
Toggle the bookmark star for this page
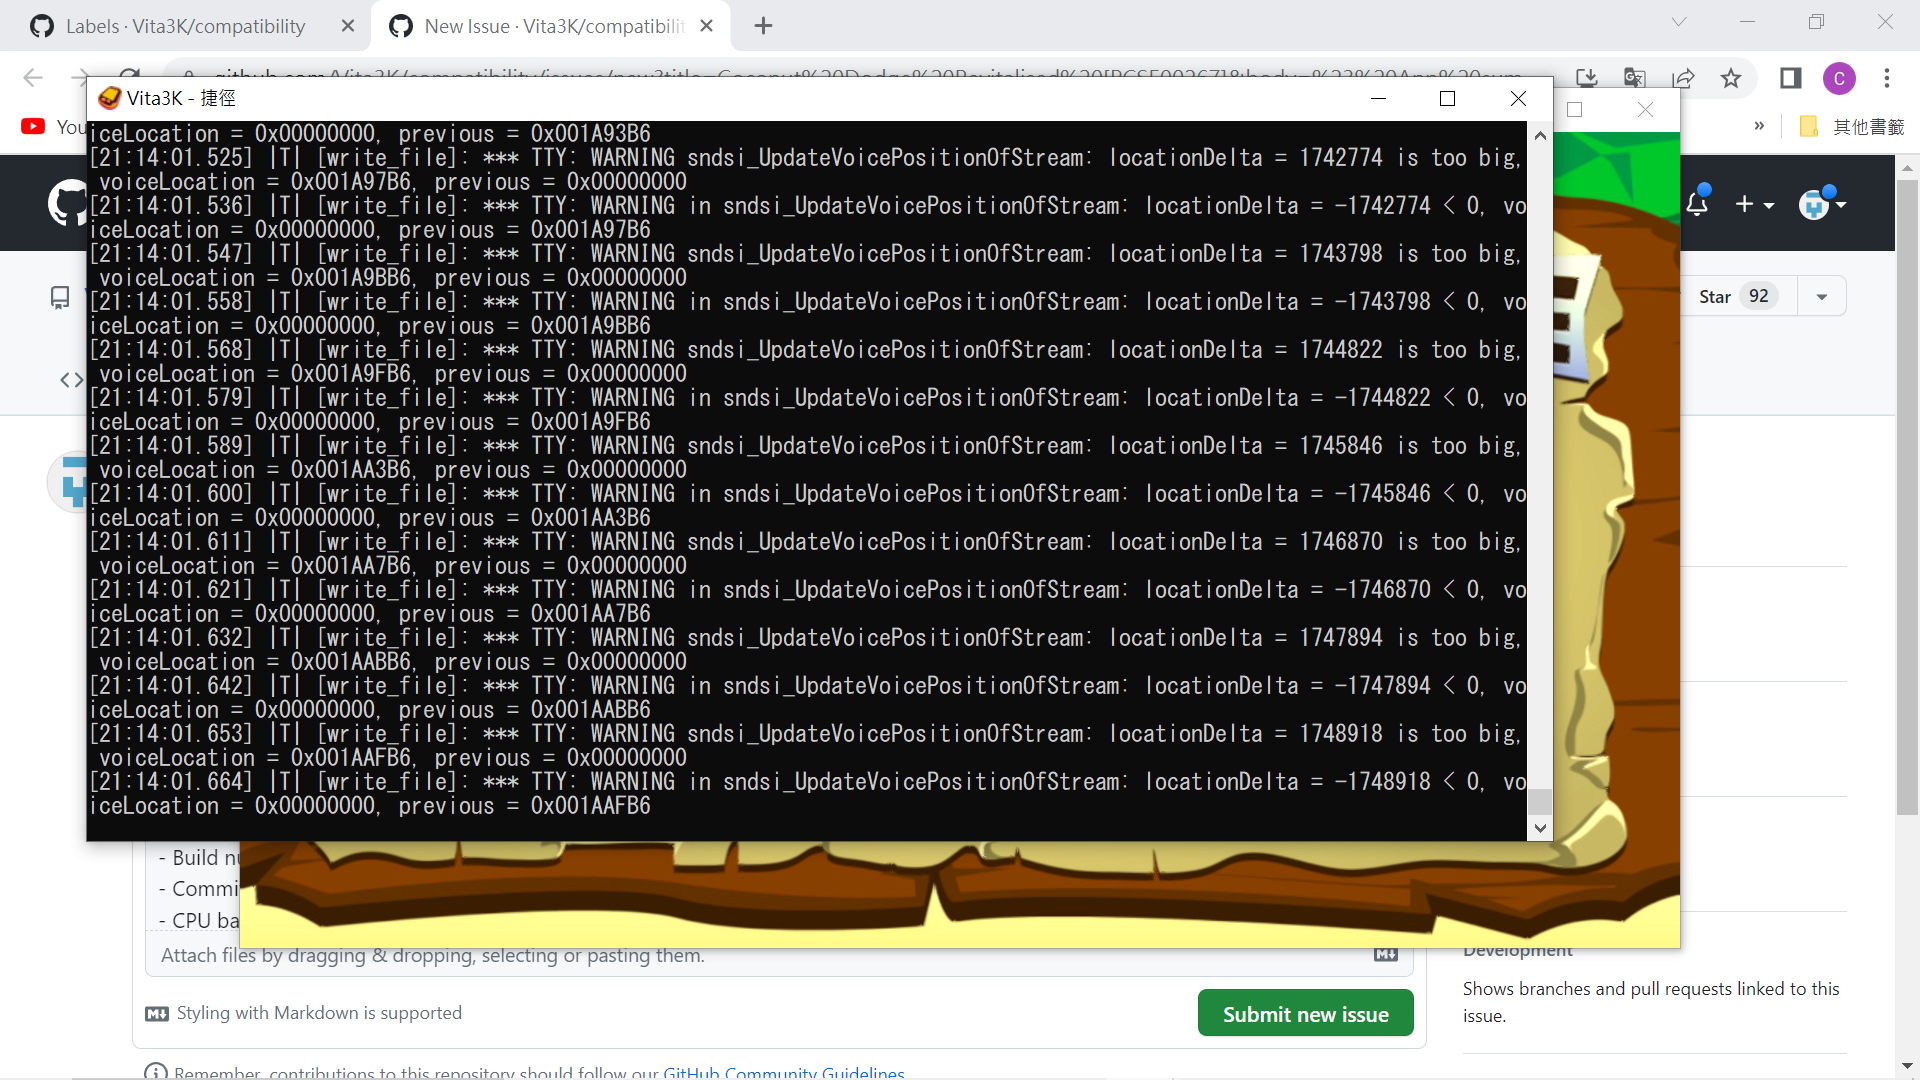tap(1731, 78)
